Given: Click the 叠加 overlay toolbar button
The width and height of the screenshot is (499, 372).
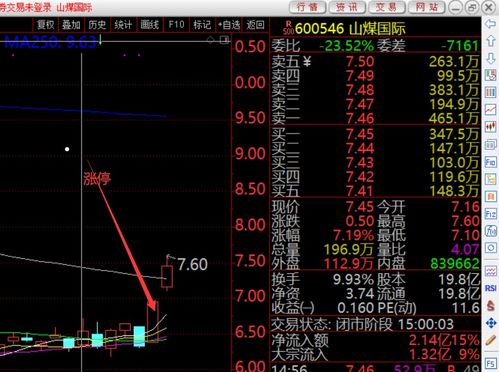Looking at the screenshot, I should [x=71, y=25].
